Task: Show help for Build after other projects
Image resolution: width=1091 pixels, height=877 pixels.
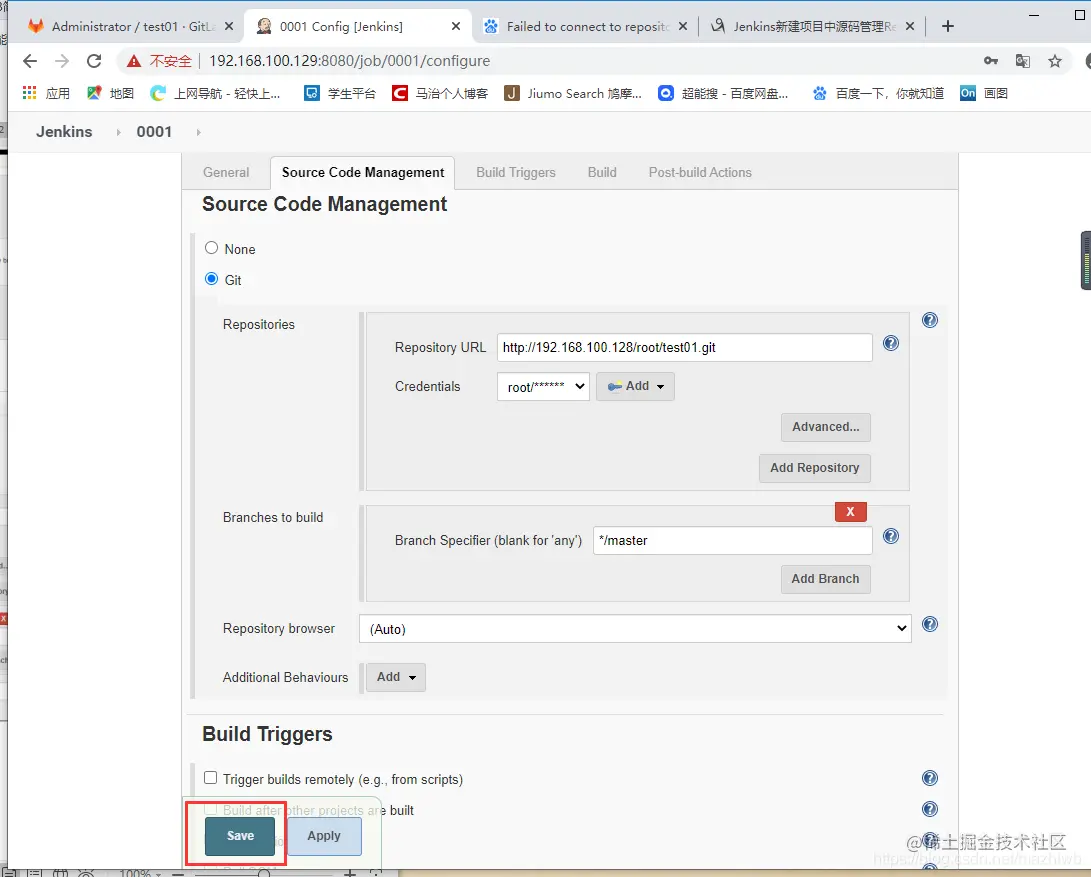Action: 930,809
